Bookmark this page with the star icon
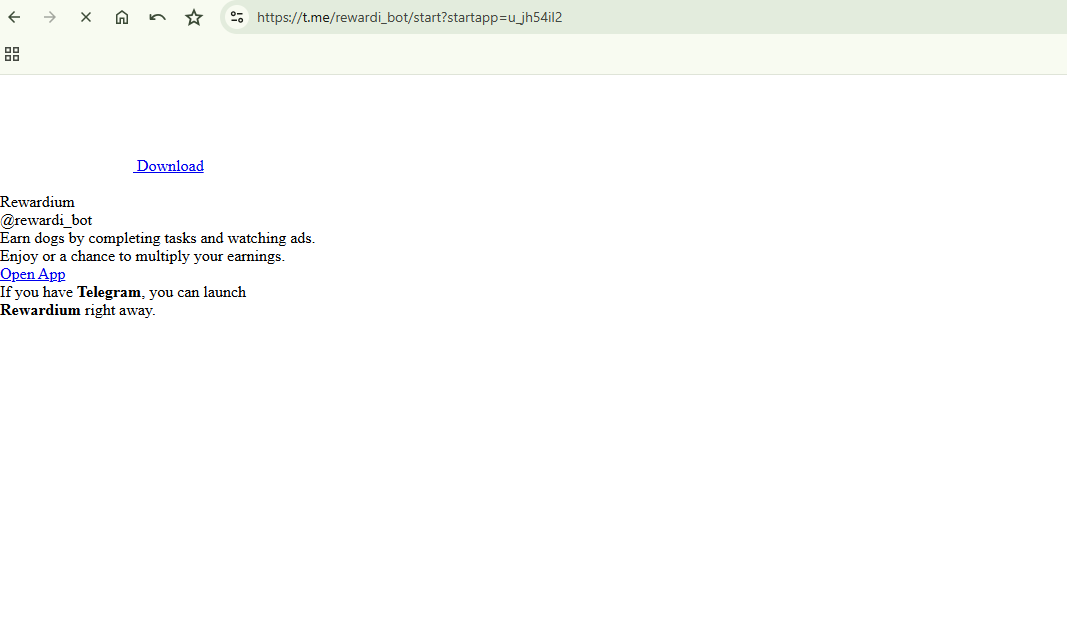This screenshot has width=1067, height=638. (x=194, y=17)
